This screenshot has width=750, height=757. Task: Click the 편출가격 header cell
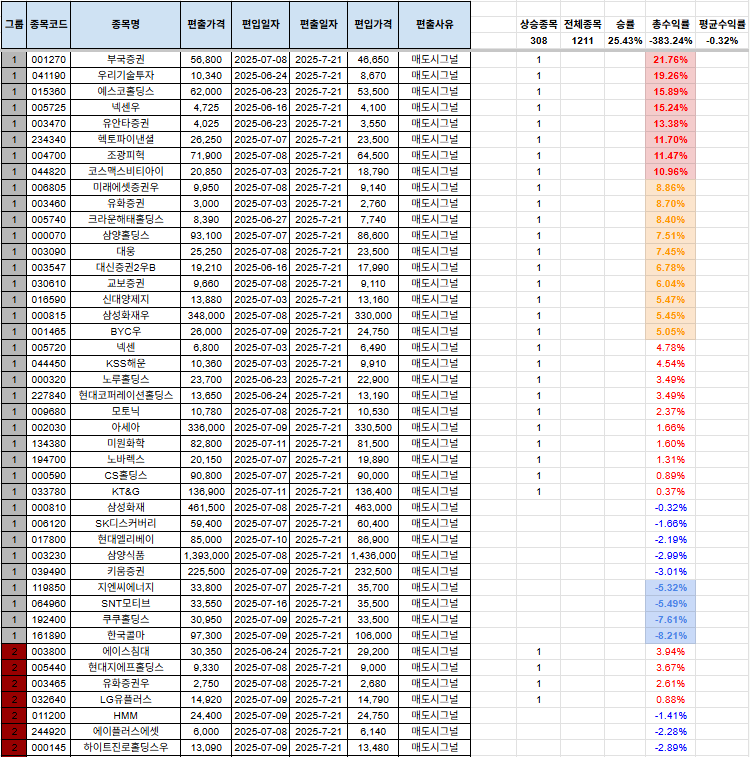click(x=206, y=25)
